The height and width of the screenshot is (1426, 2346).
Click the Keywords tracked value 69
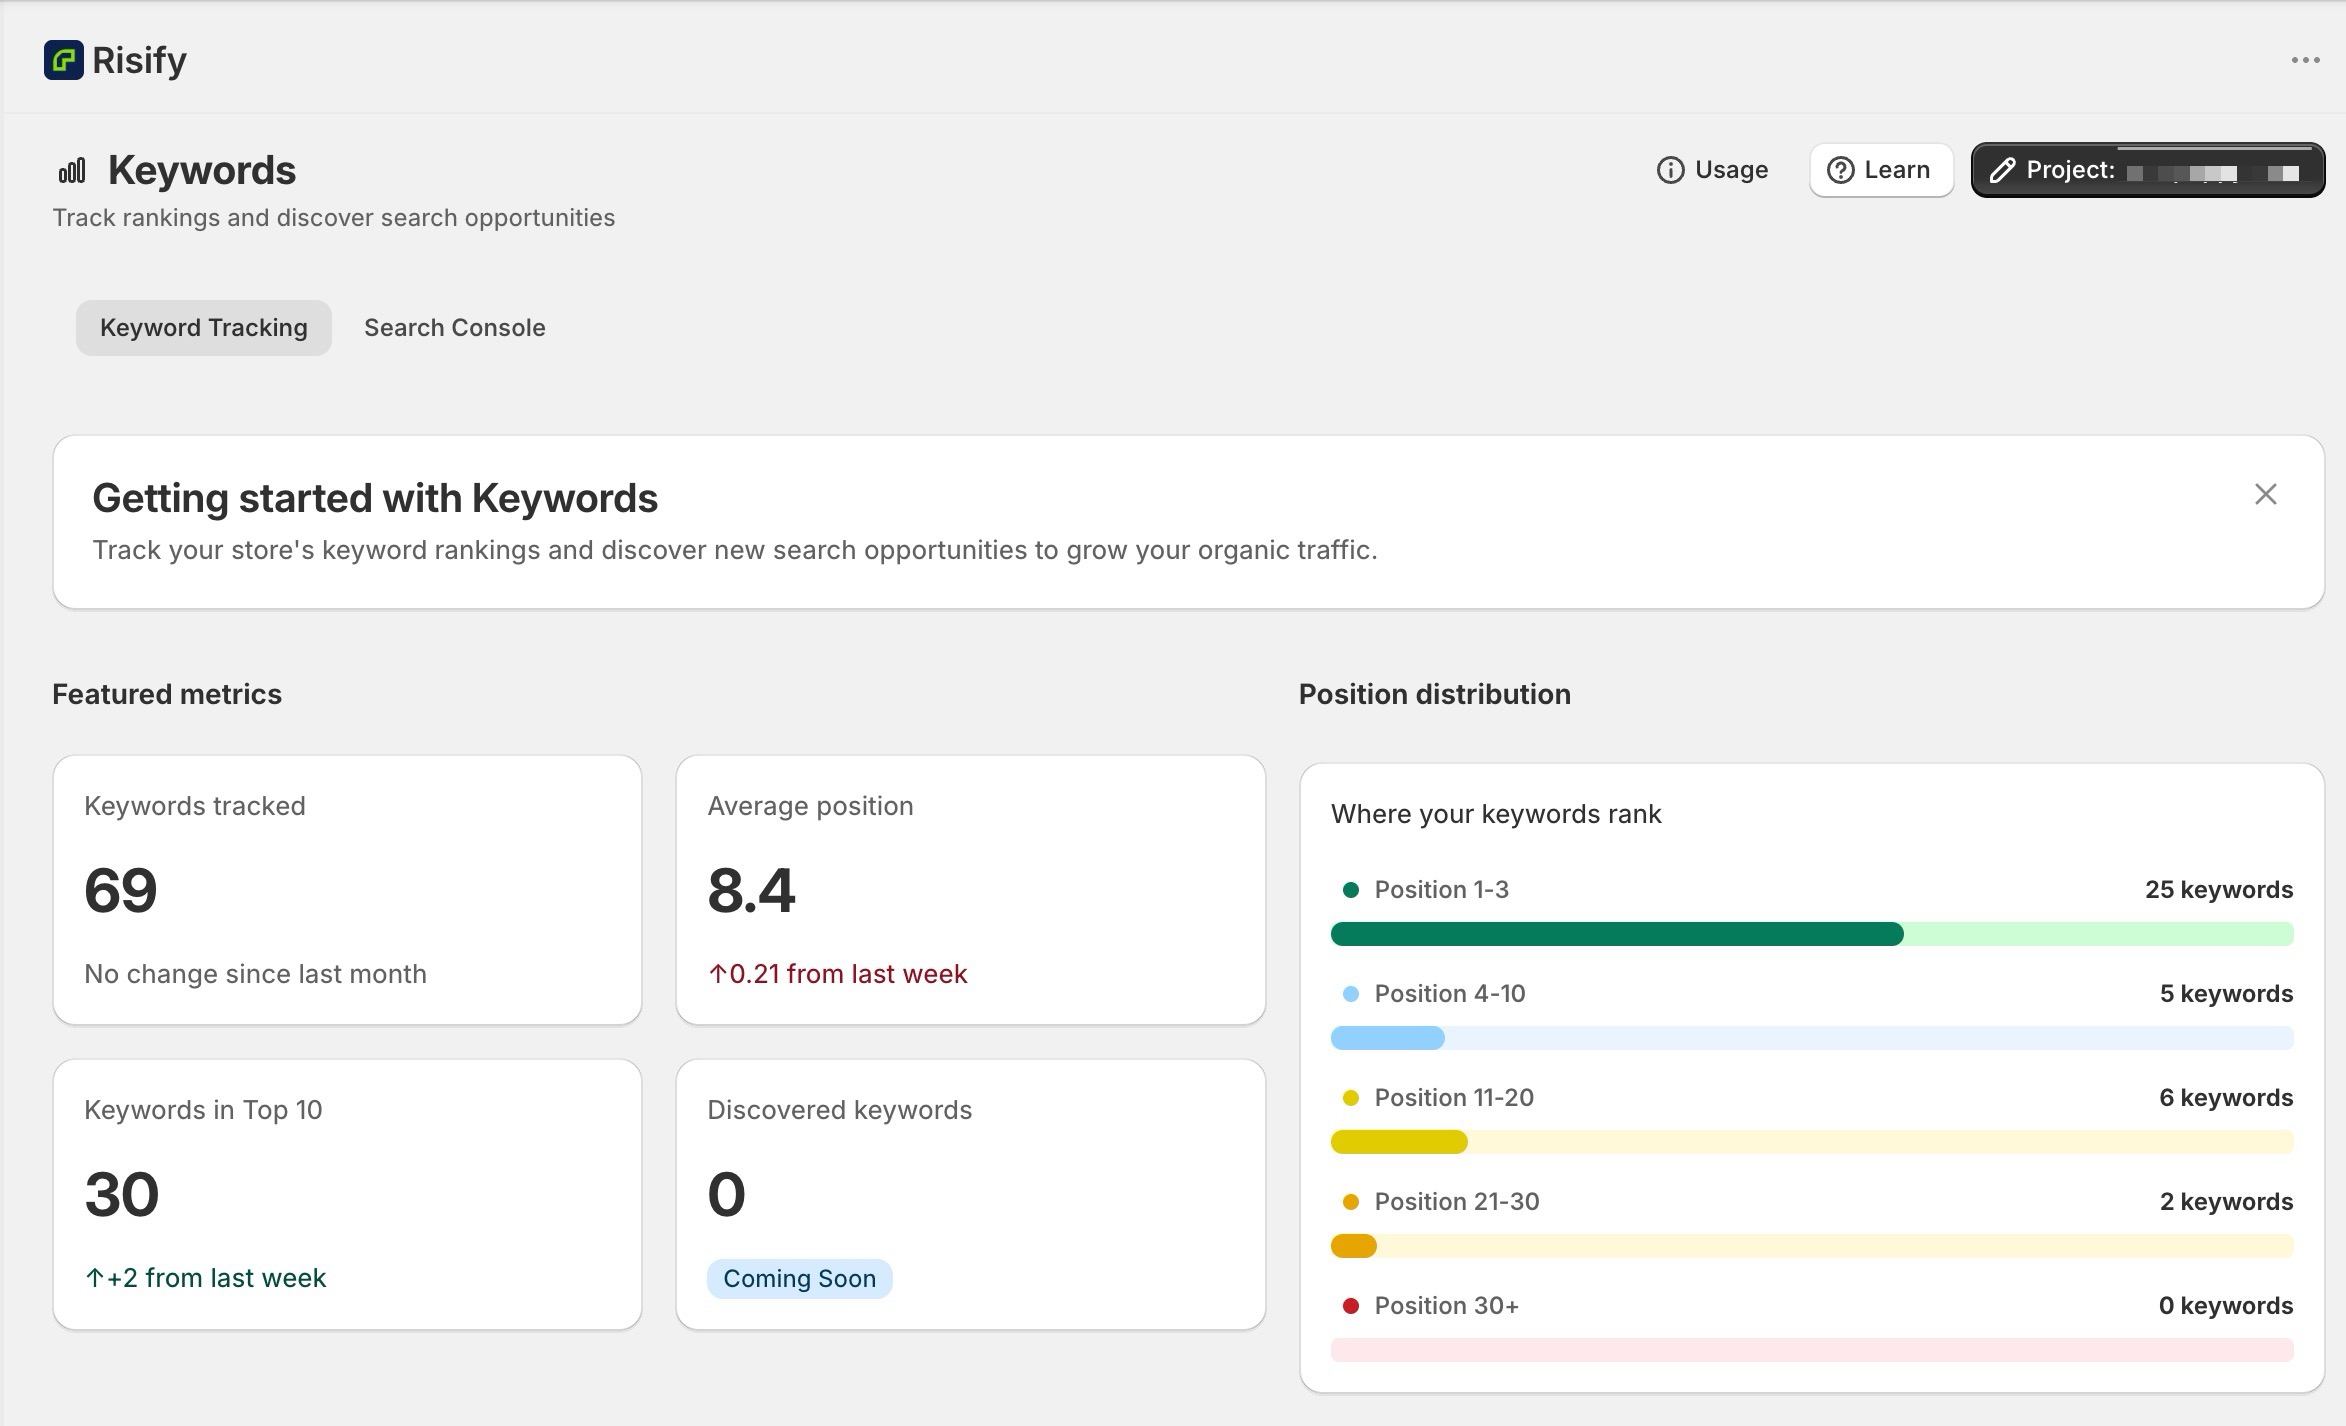pos(121,890)
